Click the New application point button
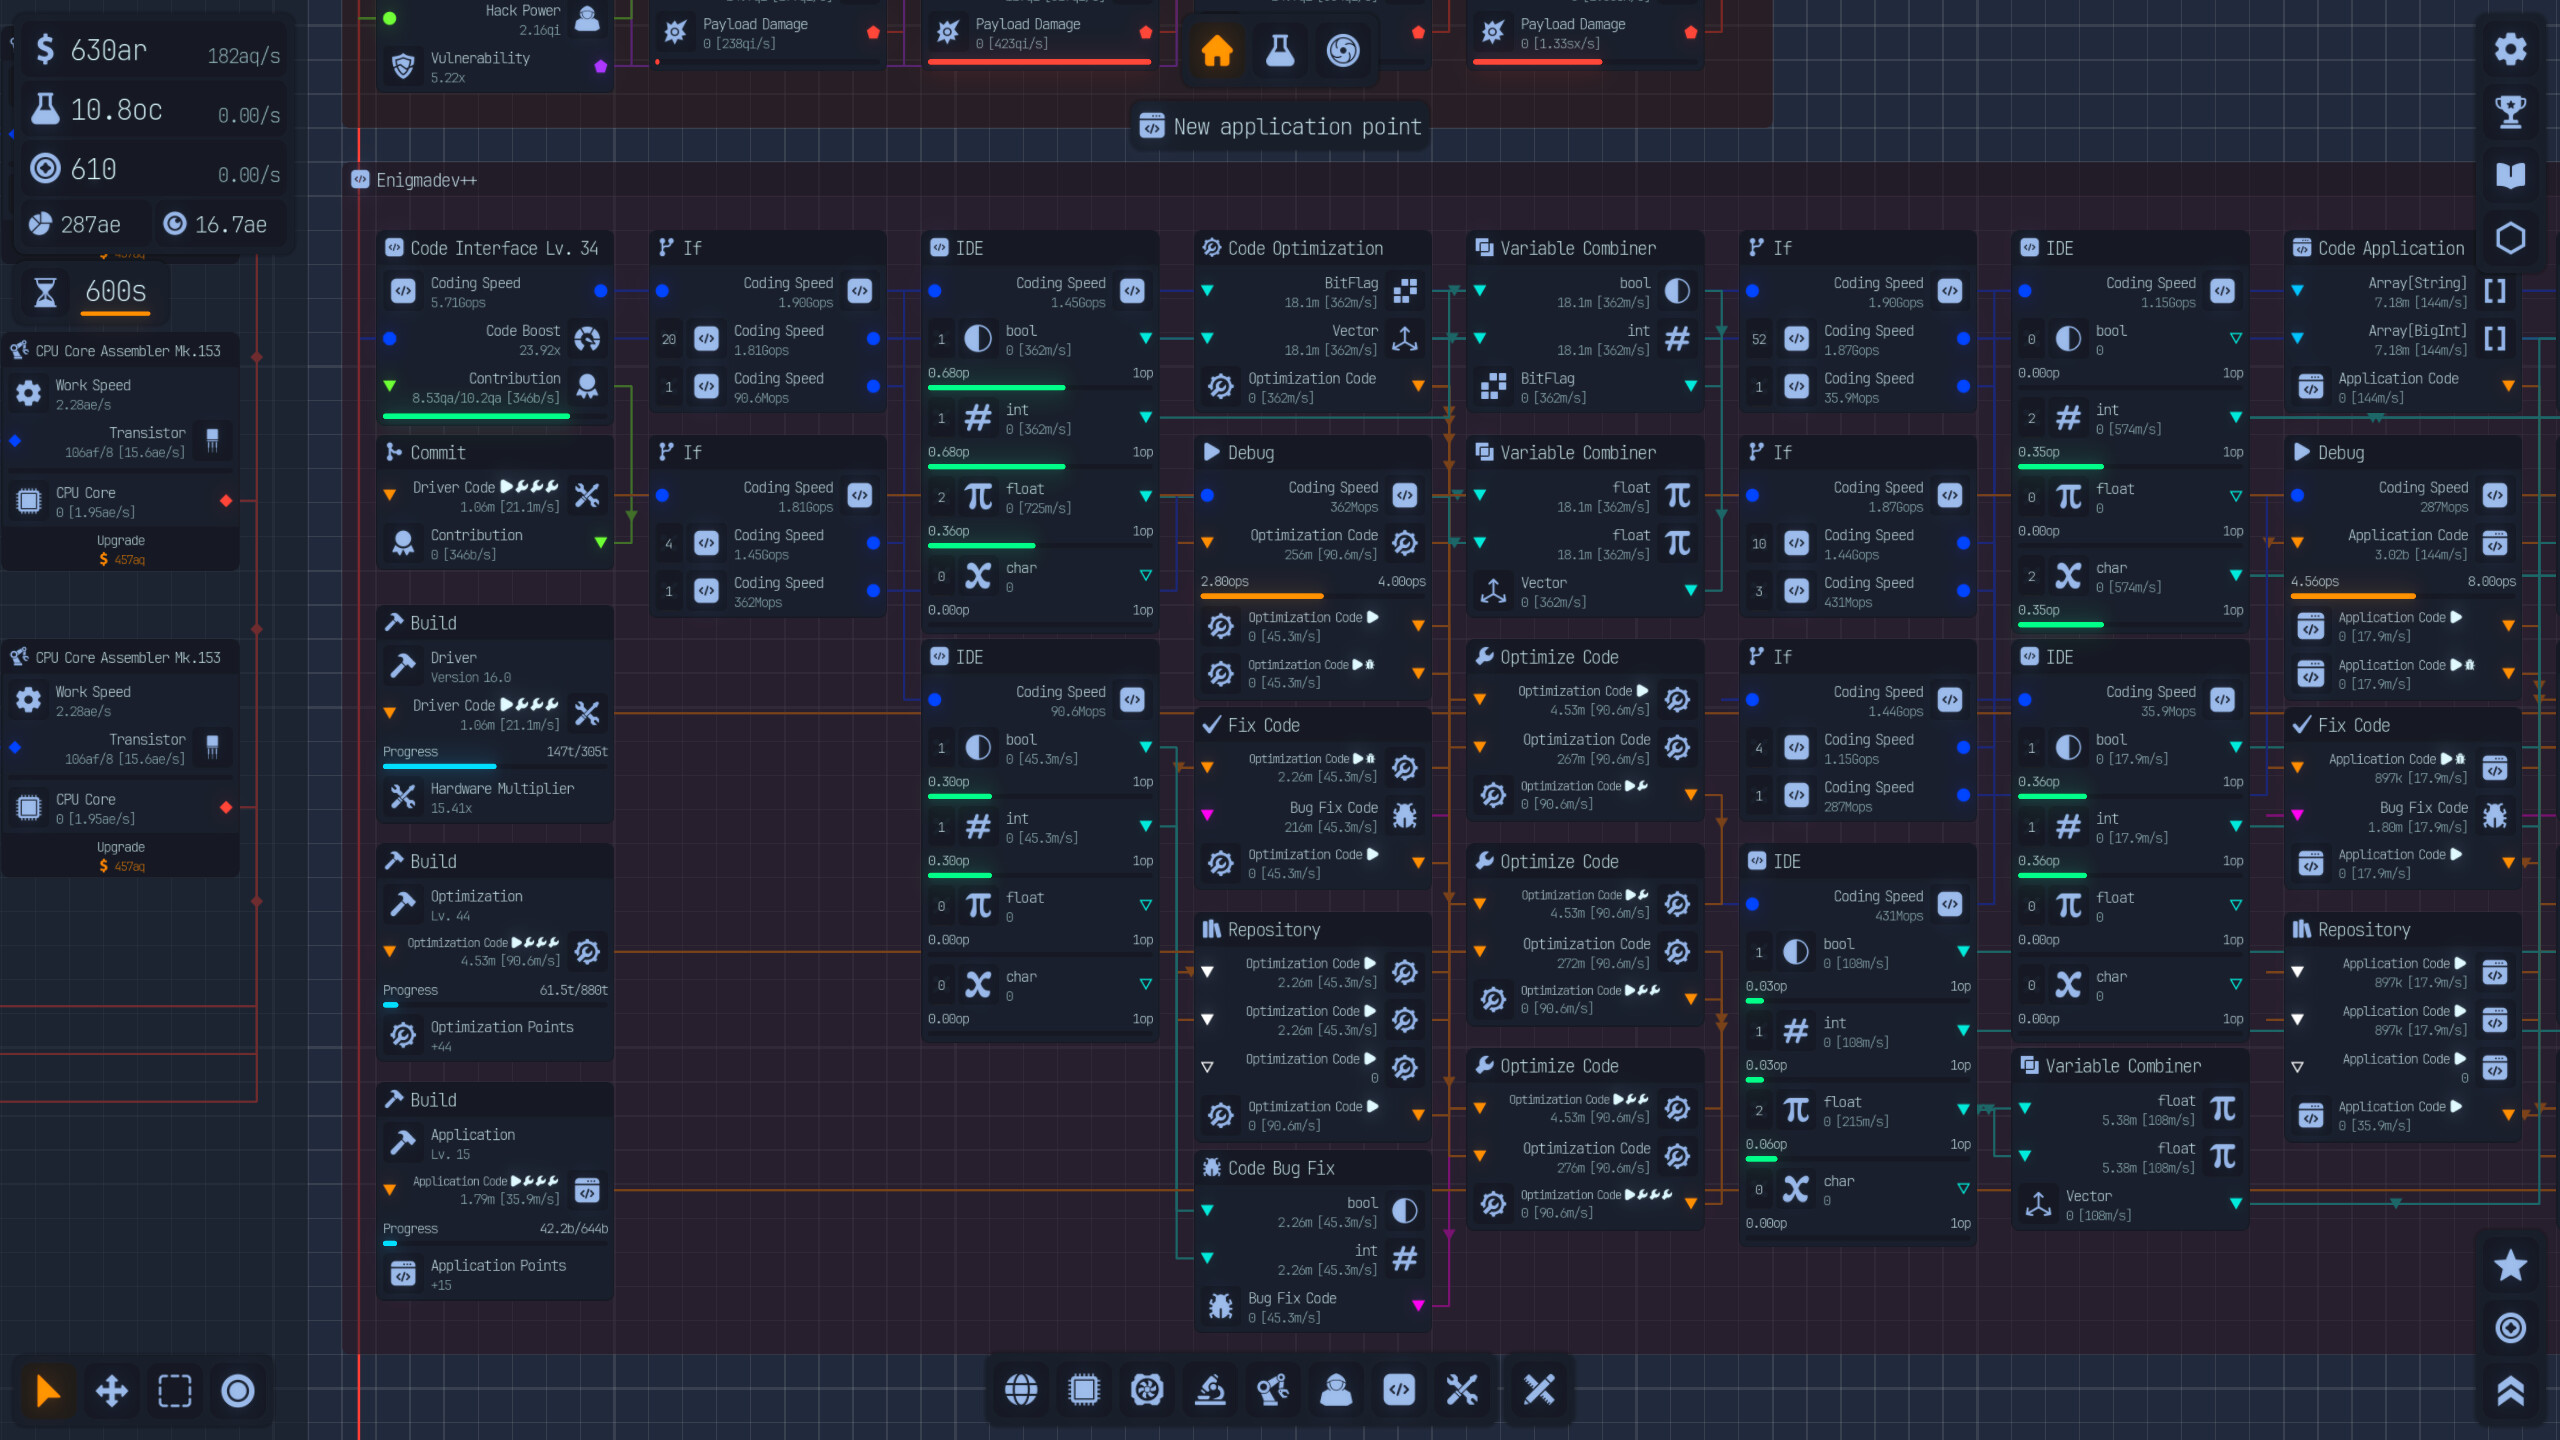The height and width of the screenshot is (1440, 2560). [1280, 127]
